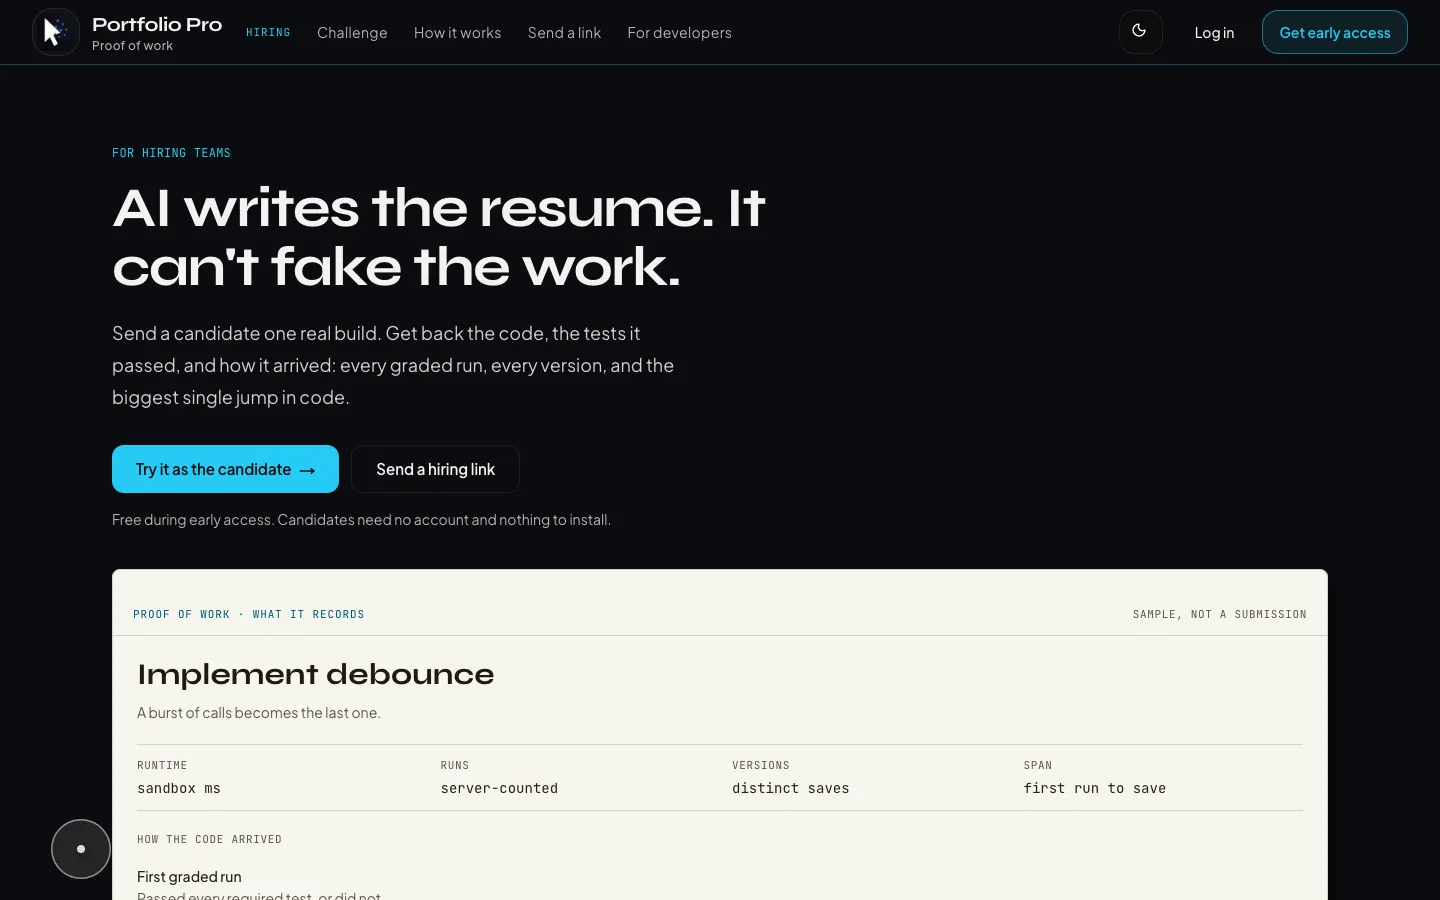1440x900 pixels.
Task: Open the Challenge nav link
Action: point(352,33)
